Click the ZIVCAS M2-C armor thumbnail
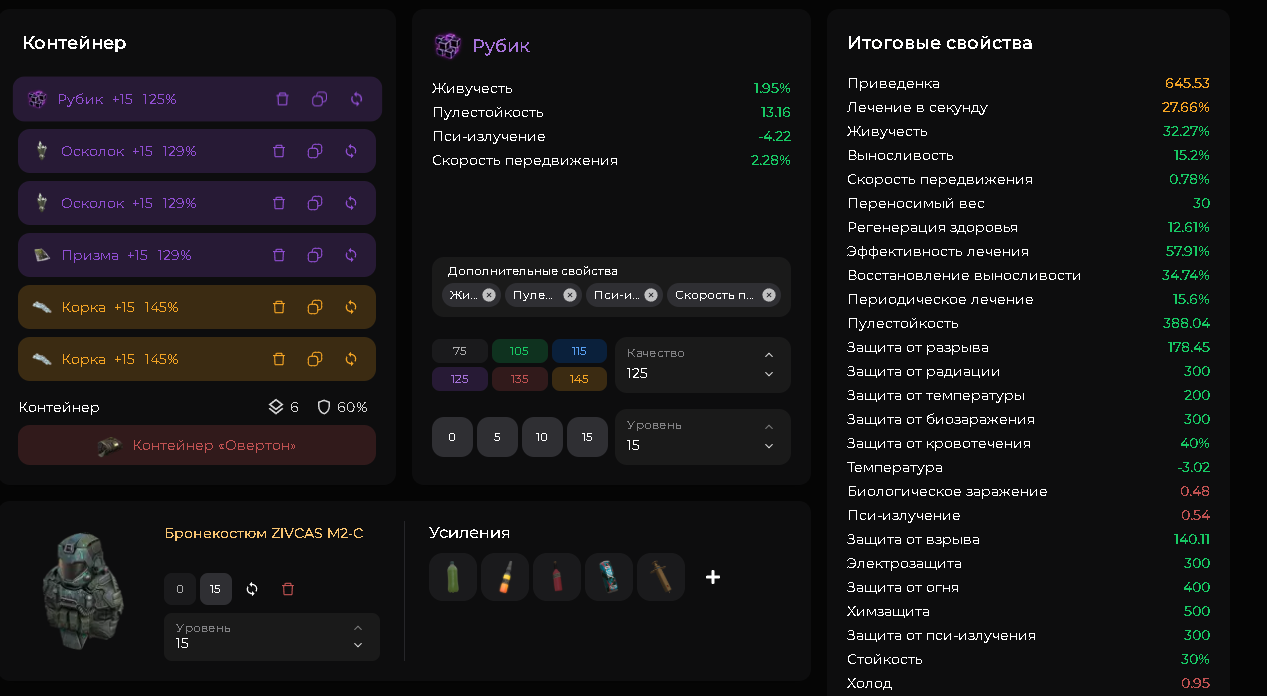This screenshot has height=696, width=1267. coord(83,590)
